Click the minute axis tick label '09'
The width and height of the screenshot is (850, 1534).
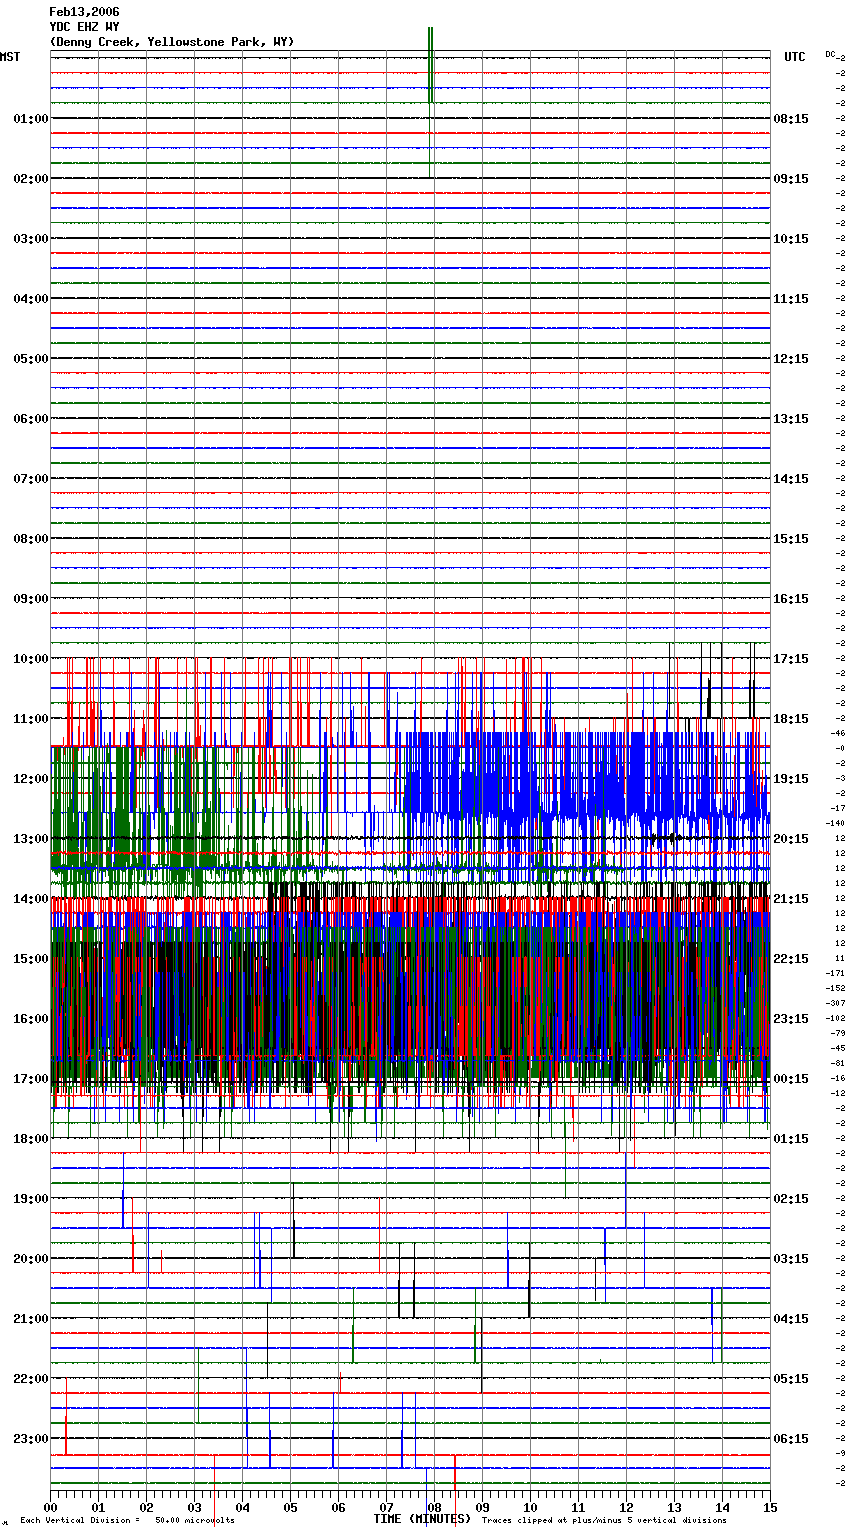coord(482,1507)
